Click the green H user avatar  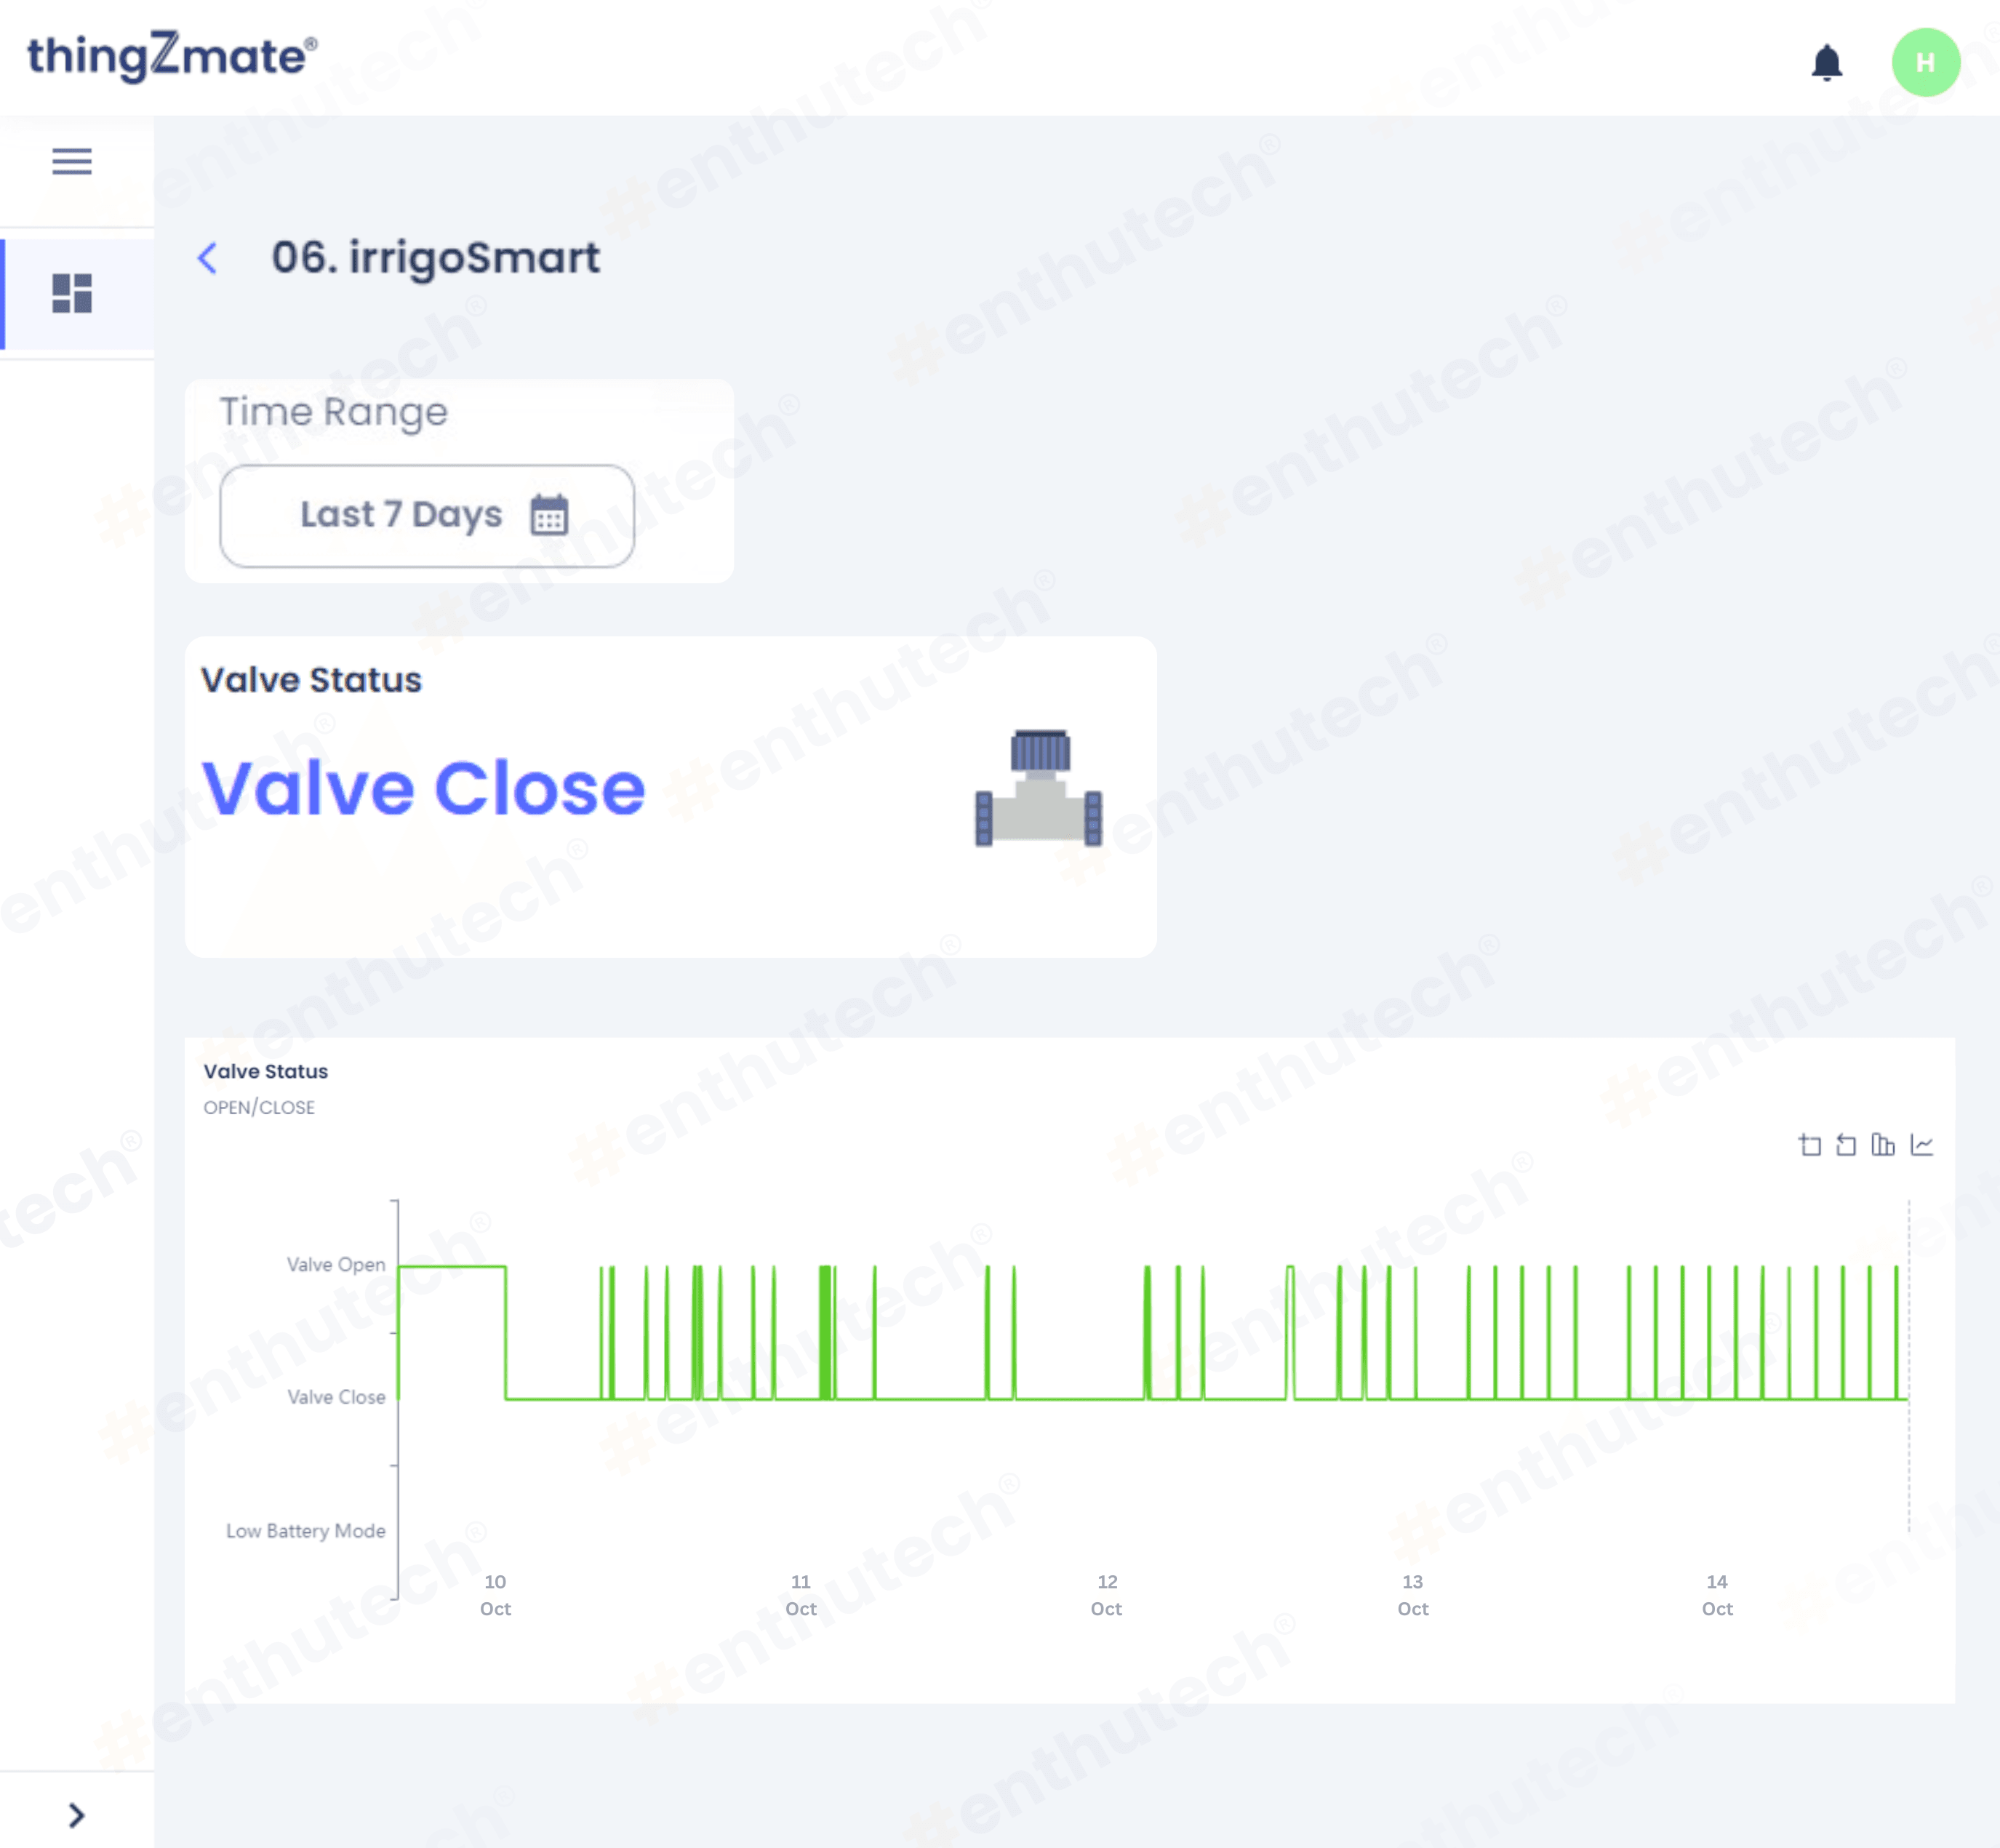coord(1924,63)
